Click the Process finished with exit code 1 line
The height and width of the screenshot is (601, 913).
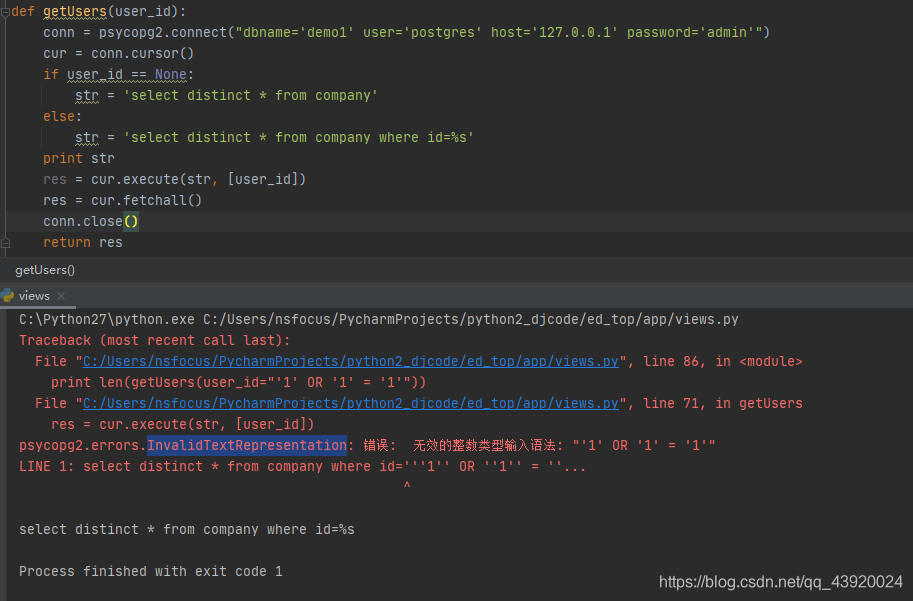click(x=150, y=571)
